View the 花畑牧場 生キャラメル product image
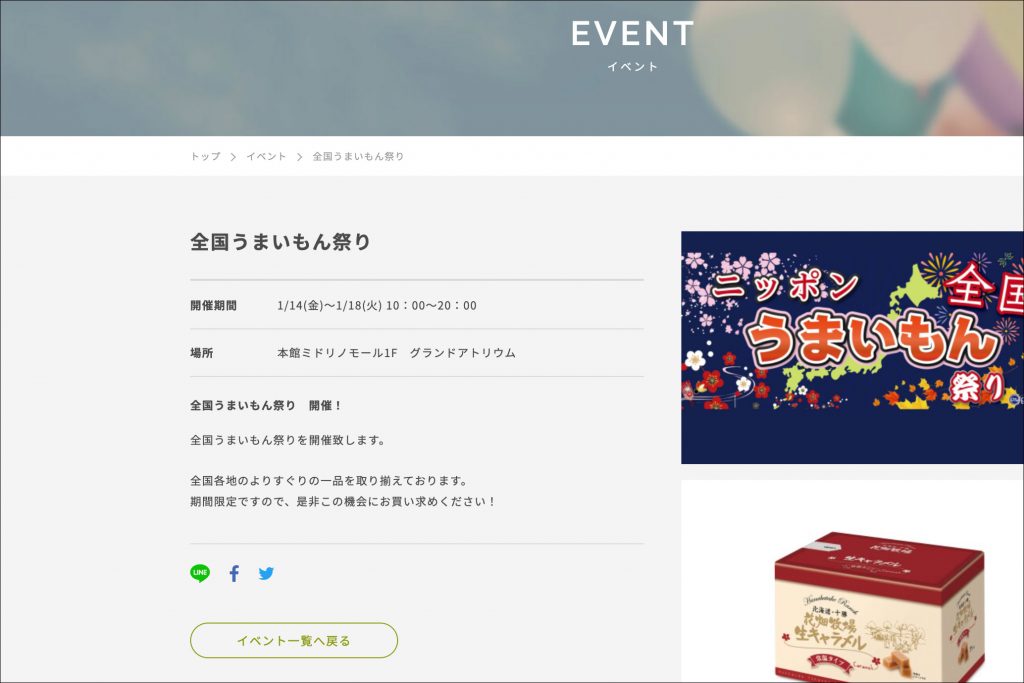The image size is (1024, 683). 852,581
